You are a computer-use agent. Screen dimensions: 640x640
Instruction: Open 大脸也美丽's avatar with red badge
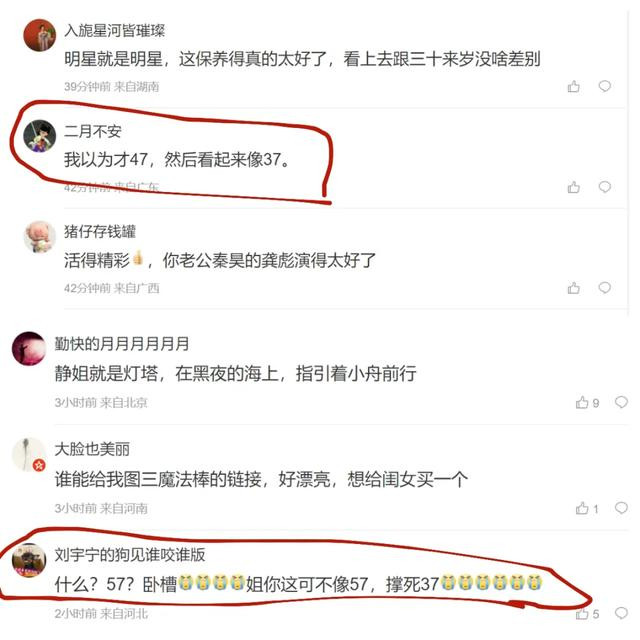coord(29,455)
